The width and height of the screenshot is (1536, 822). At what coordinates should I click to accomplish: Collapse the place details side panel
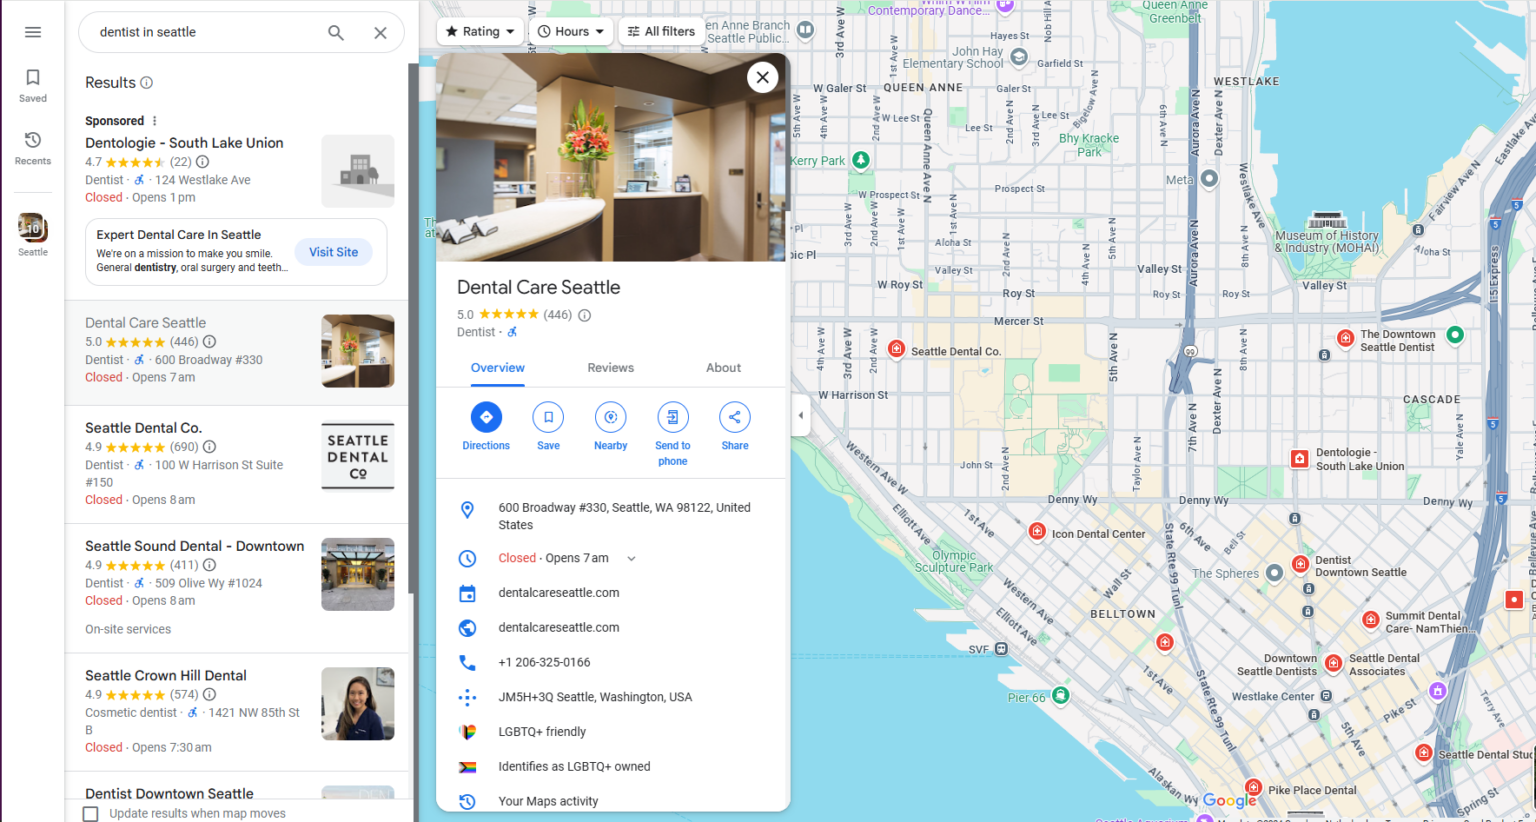coord(800,415)
